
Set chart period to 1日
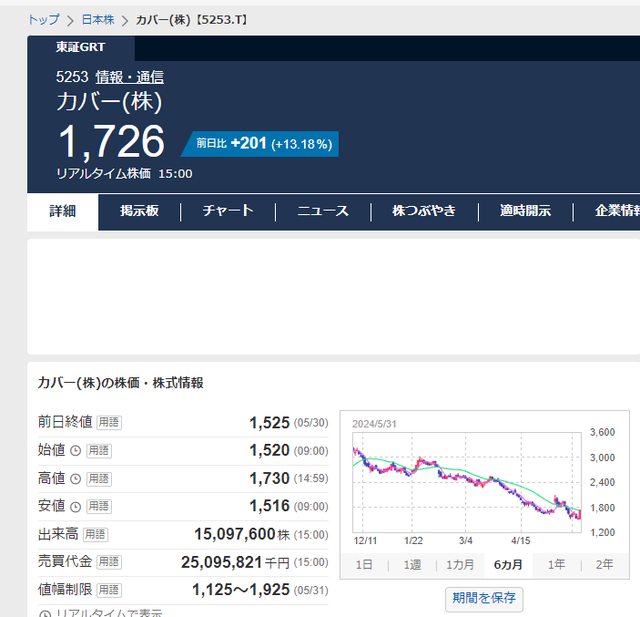pos(364,565)
